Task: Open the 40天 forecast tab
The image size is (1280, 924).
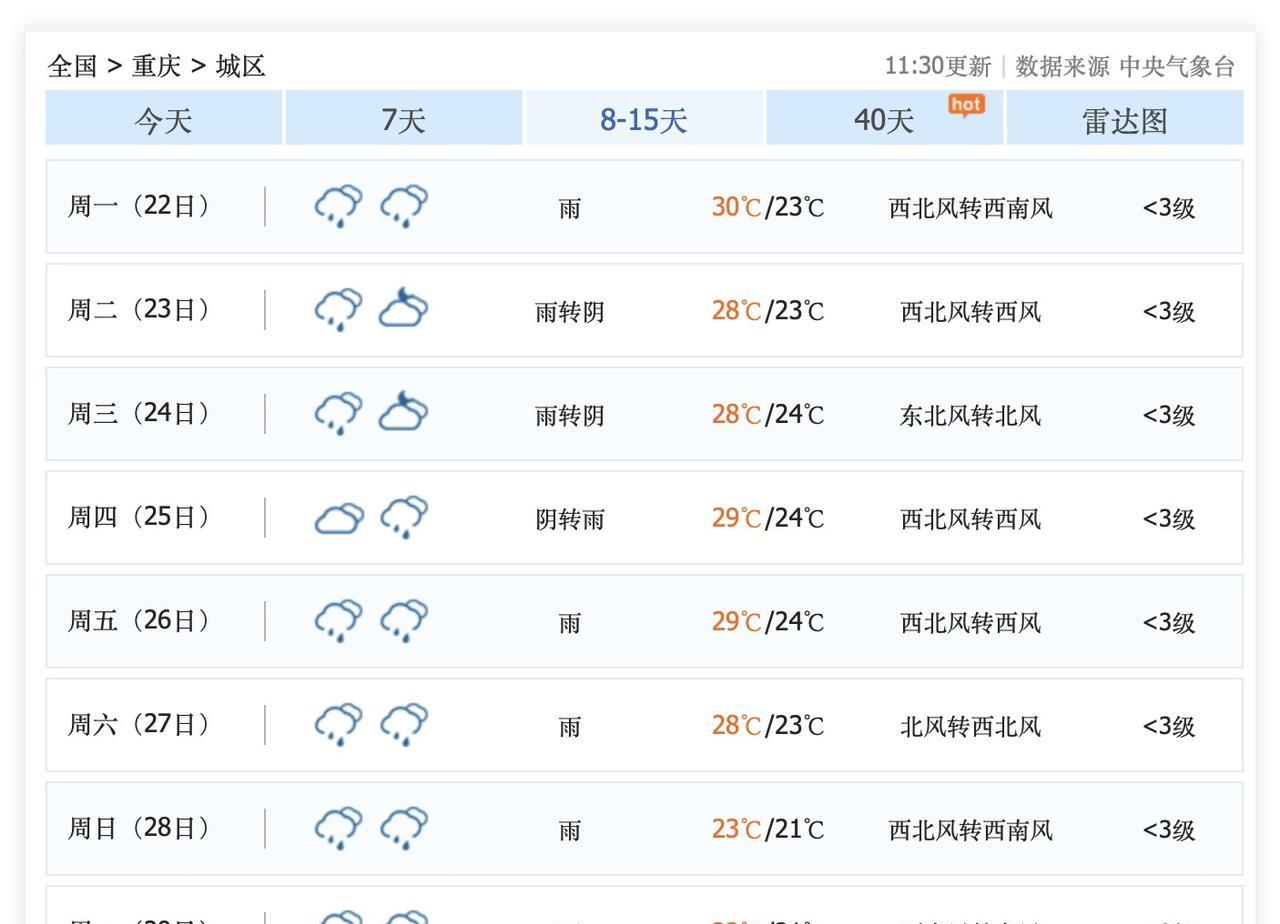Action: 884,120
